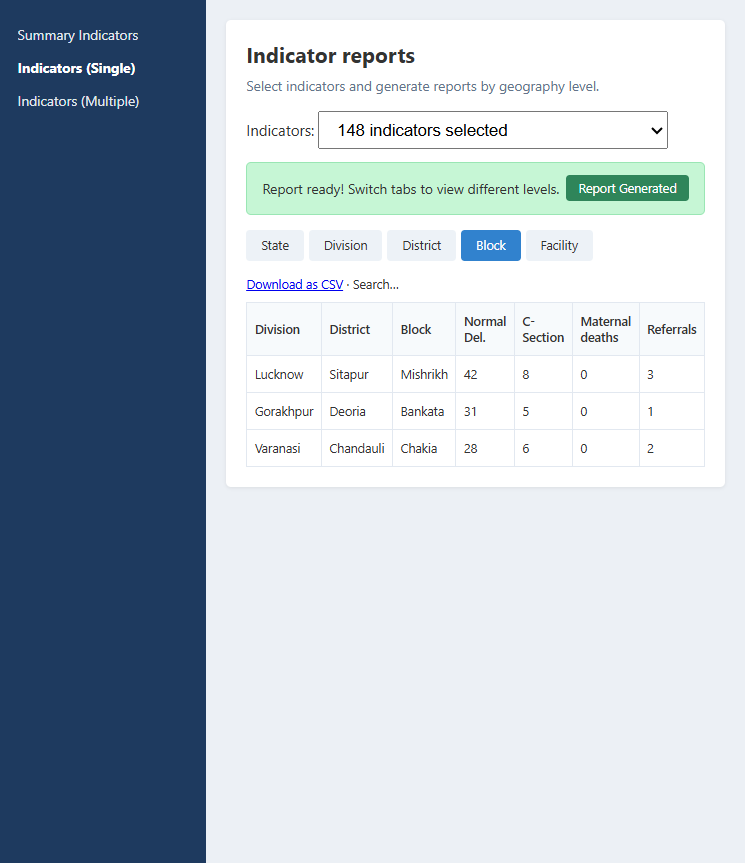Screen dimensions: 745x863
Task: Select the Gorakhpur division cell
Action: 284,411
